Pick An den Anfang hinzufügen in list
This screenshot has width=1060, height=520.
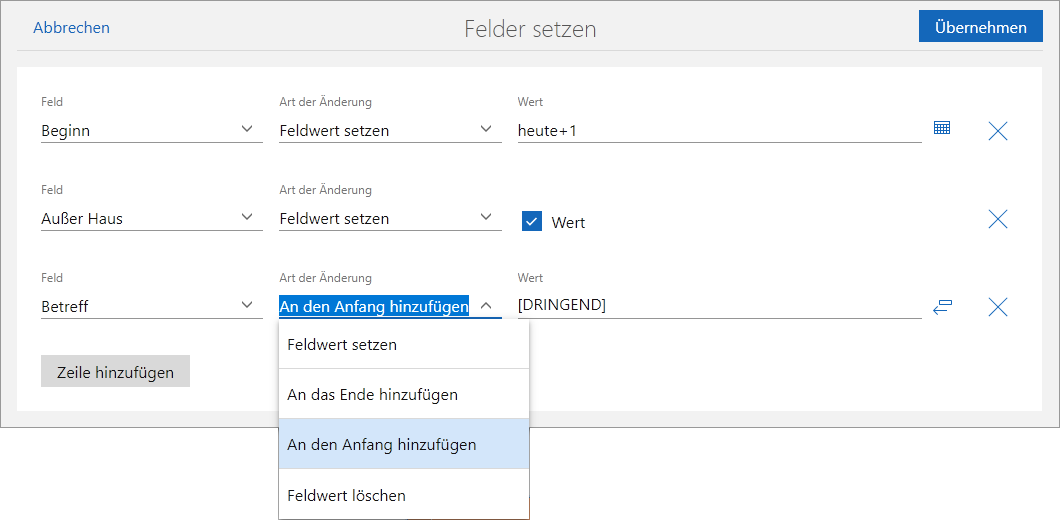[x=403, y=444]
